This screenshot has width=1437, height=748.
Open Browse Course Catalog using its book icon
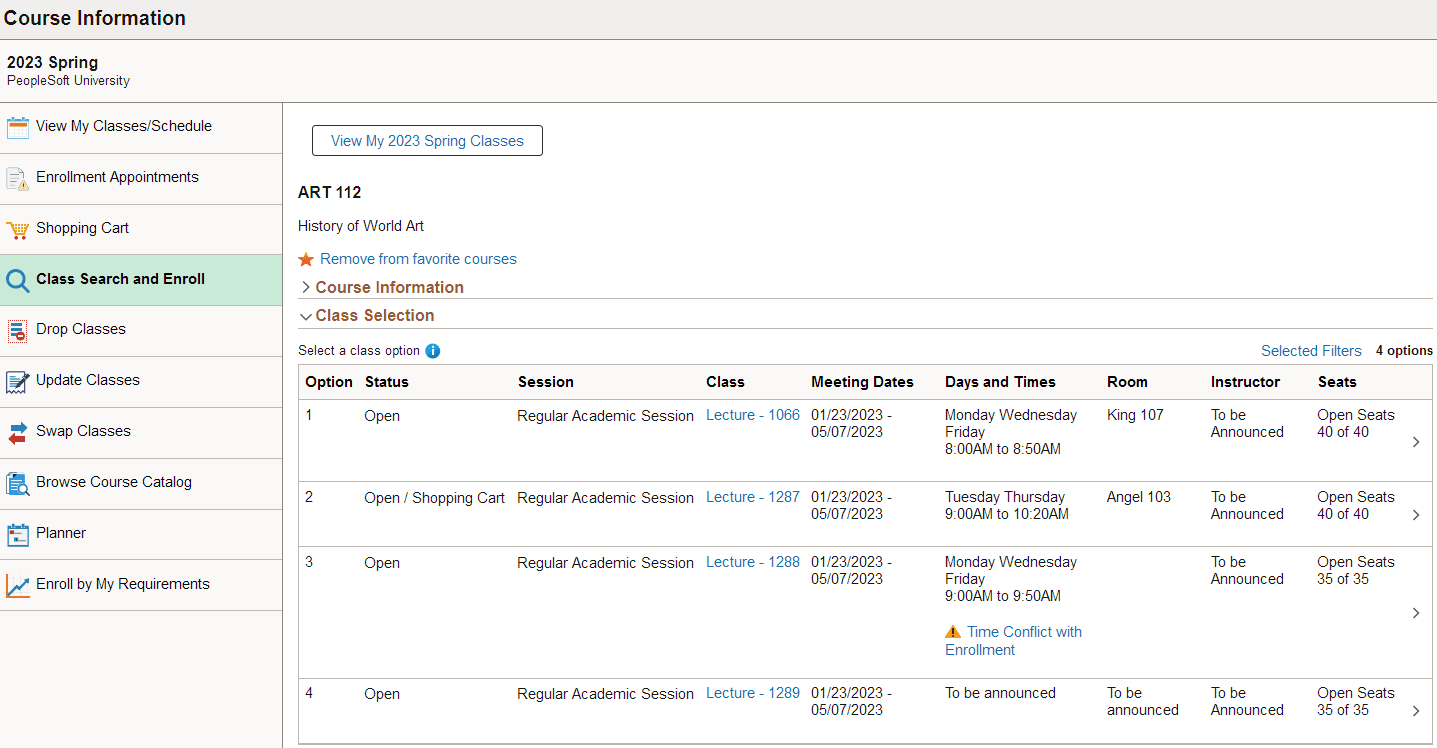click(x=18, y=483)
